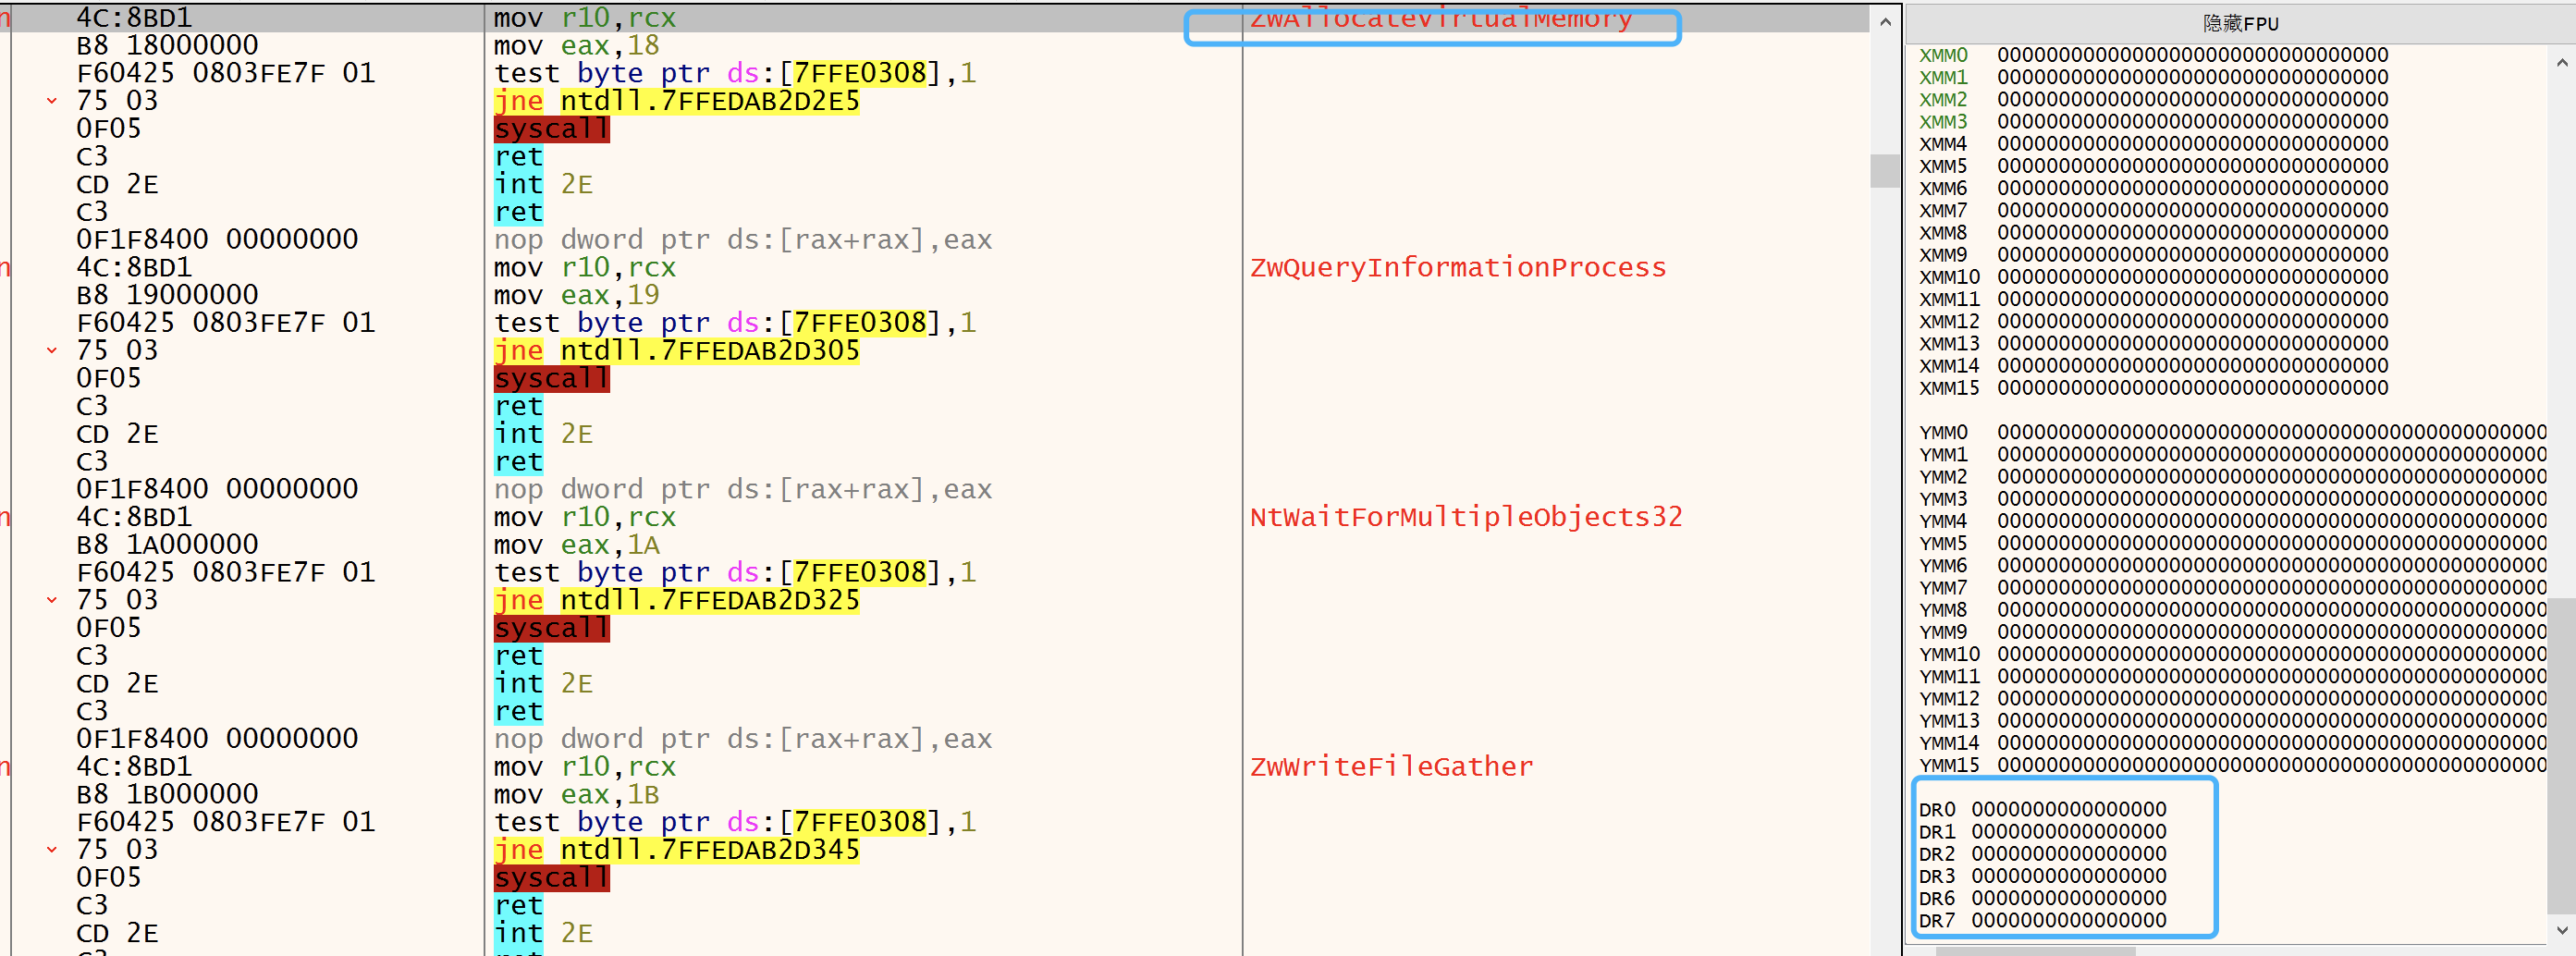
Task: Click the XMM1 register label
Action: coord(1943,77)
